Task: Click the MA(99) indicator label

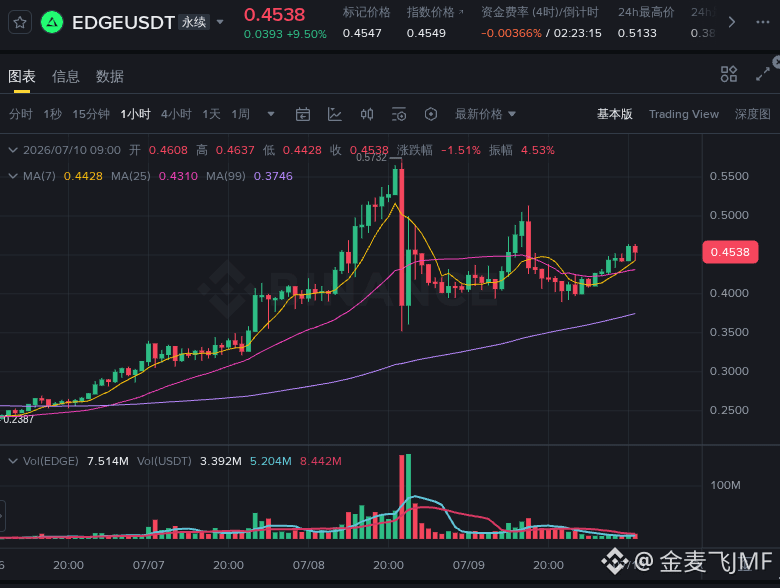Action: 226,176
